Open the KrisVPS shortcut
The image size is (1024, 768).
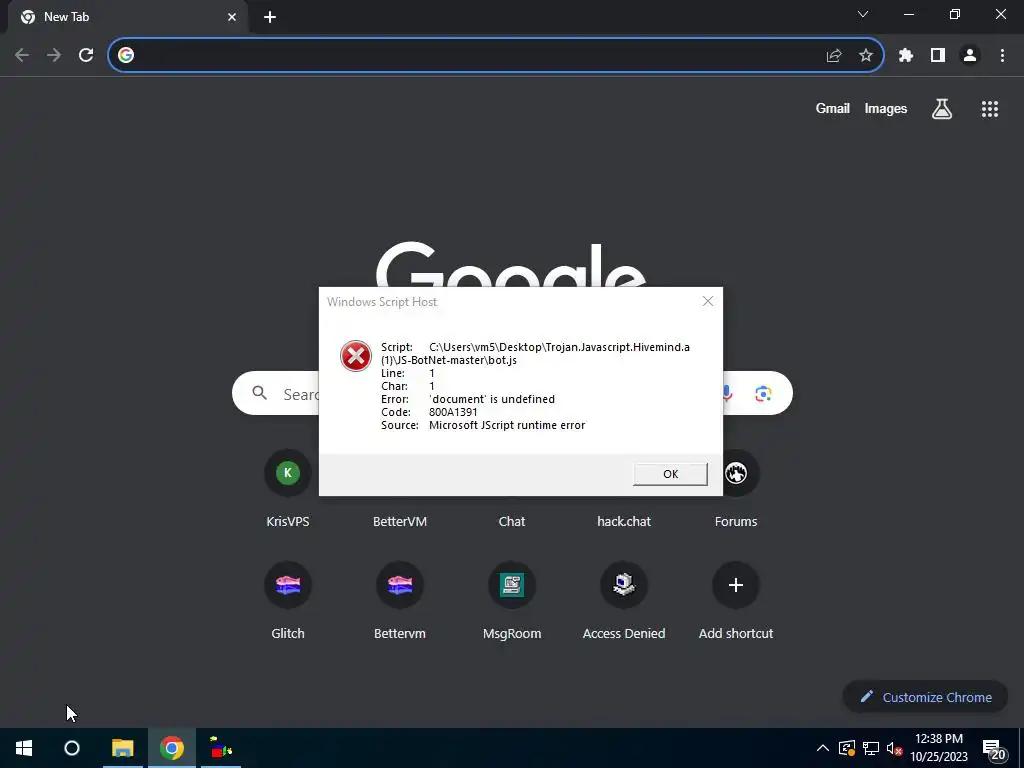[287, 473]
